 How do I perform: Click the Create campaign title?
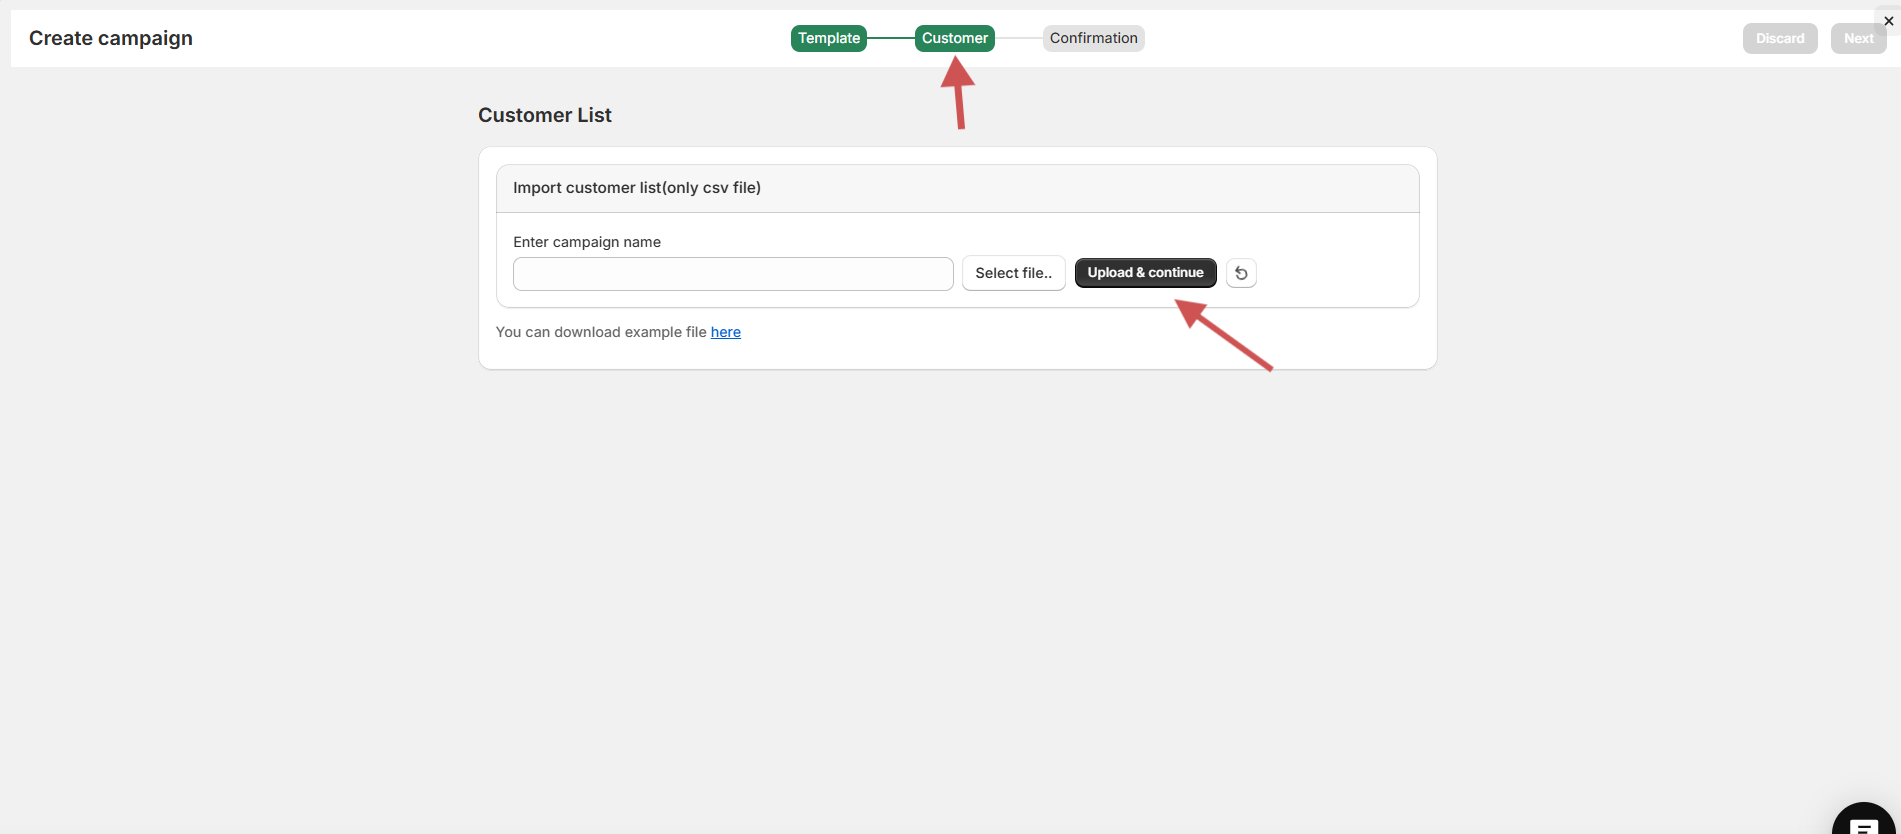pos(111,38)
